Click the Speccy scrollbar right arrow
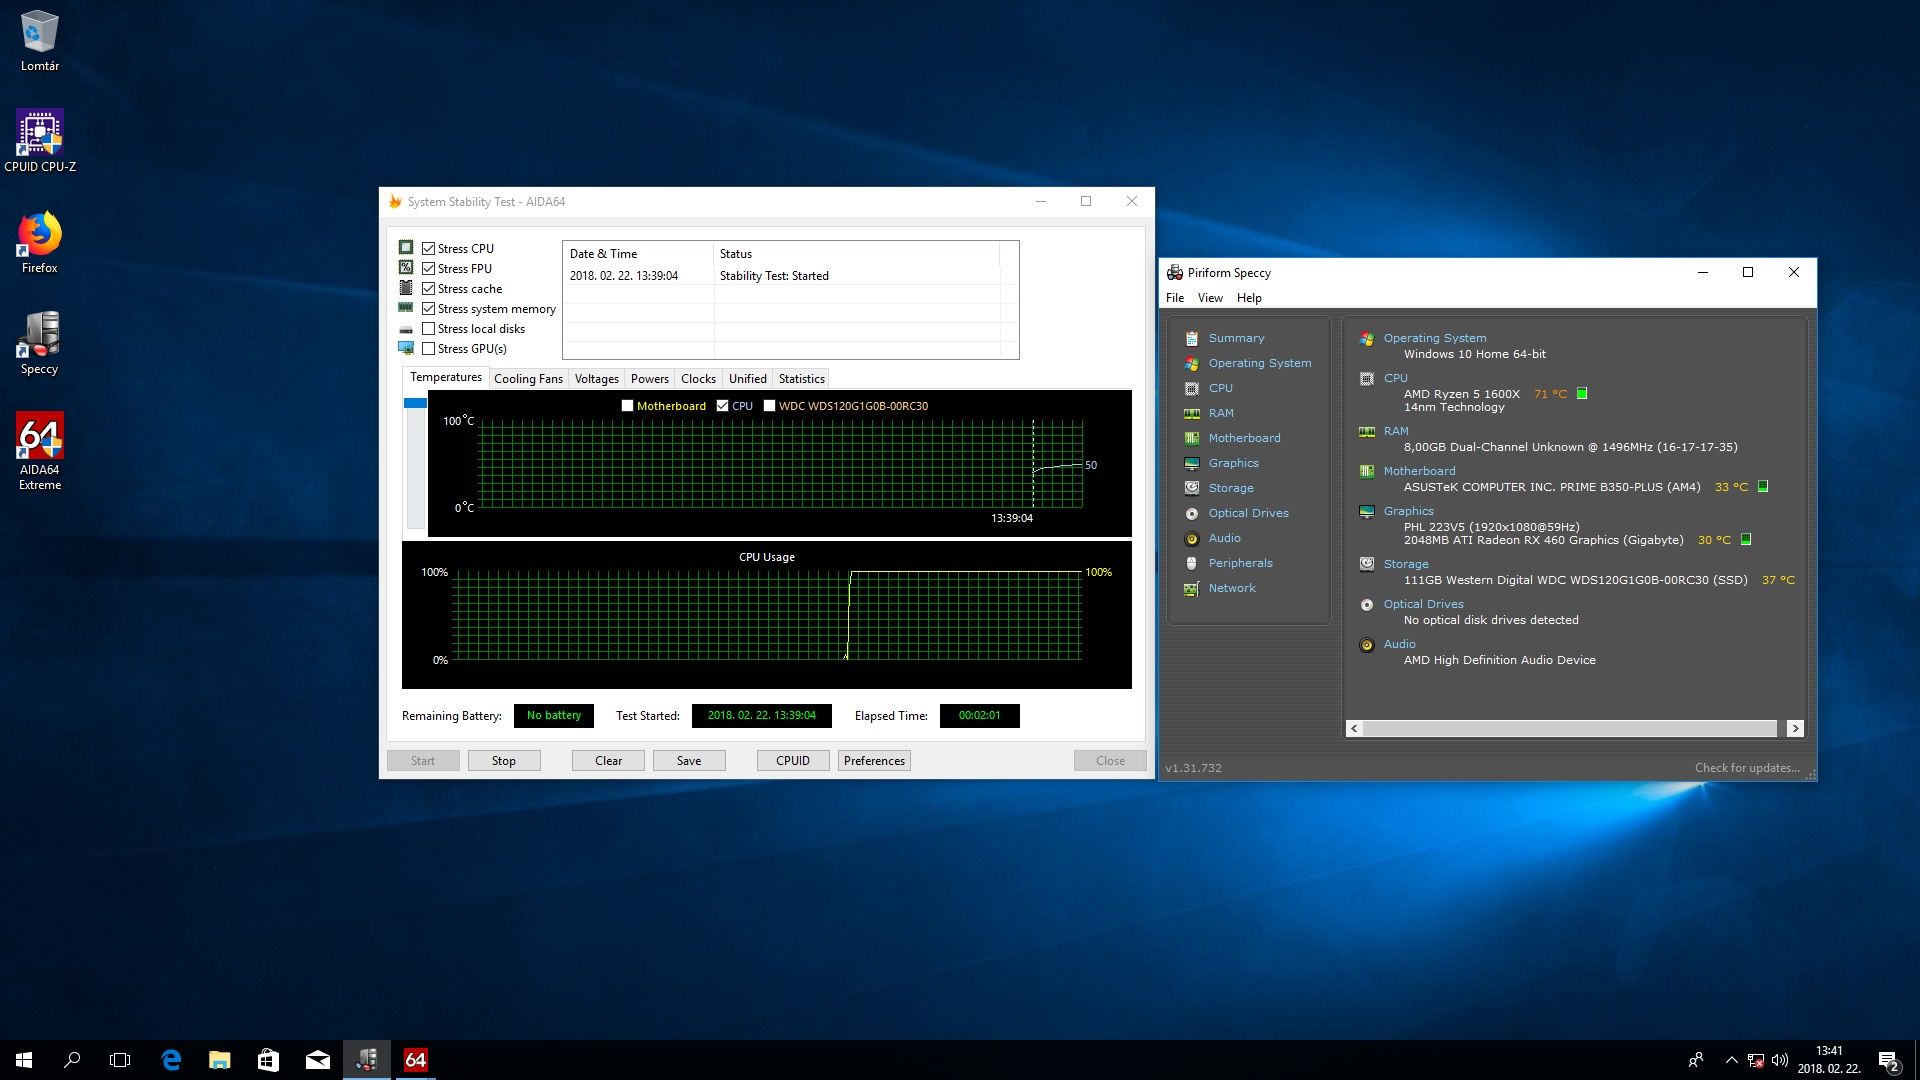The width and height of the screenshot is (1920, 1080). click(x=1795, y=728)
